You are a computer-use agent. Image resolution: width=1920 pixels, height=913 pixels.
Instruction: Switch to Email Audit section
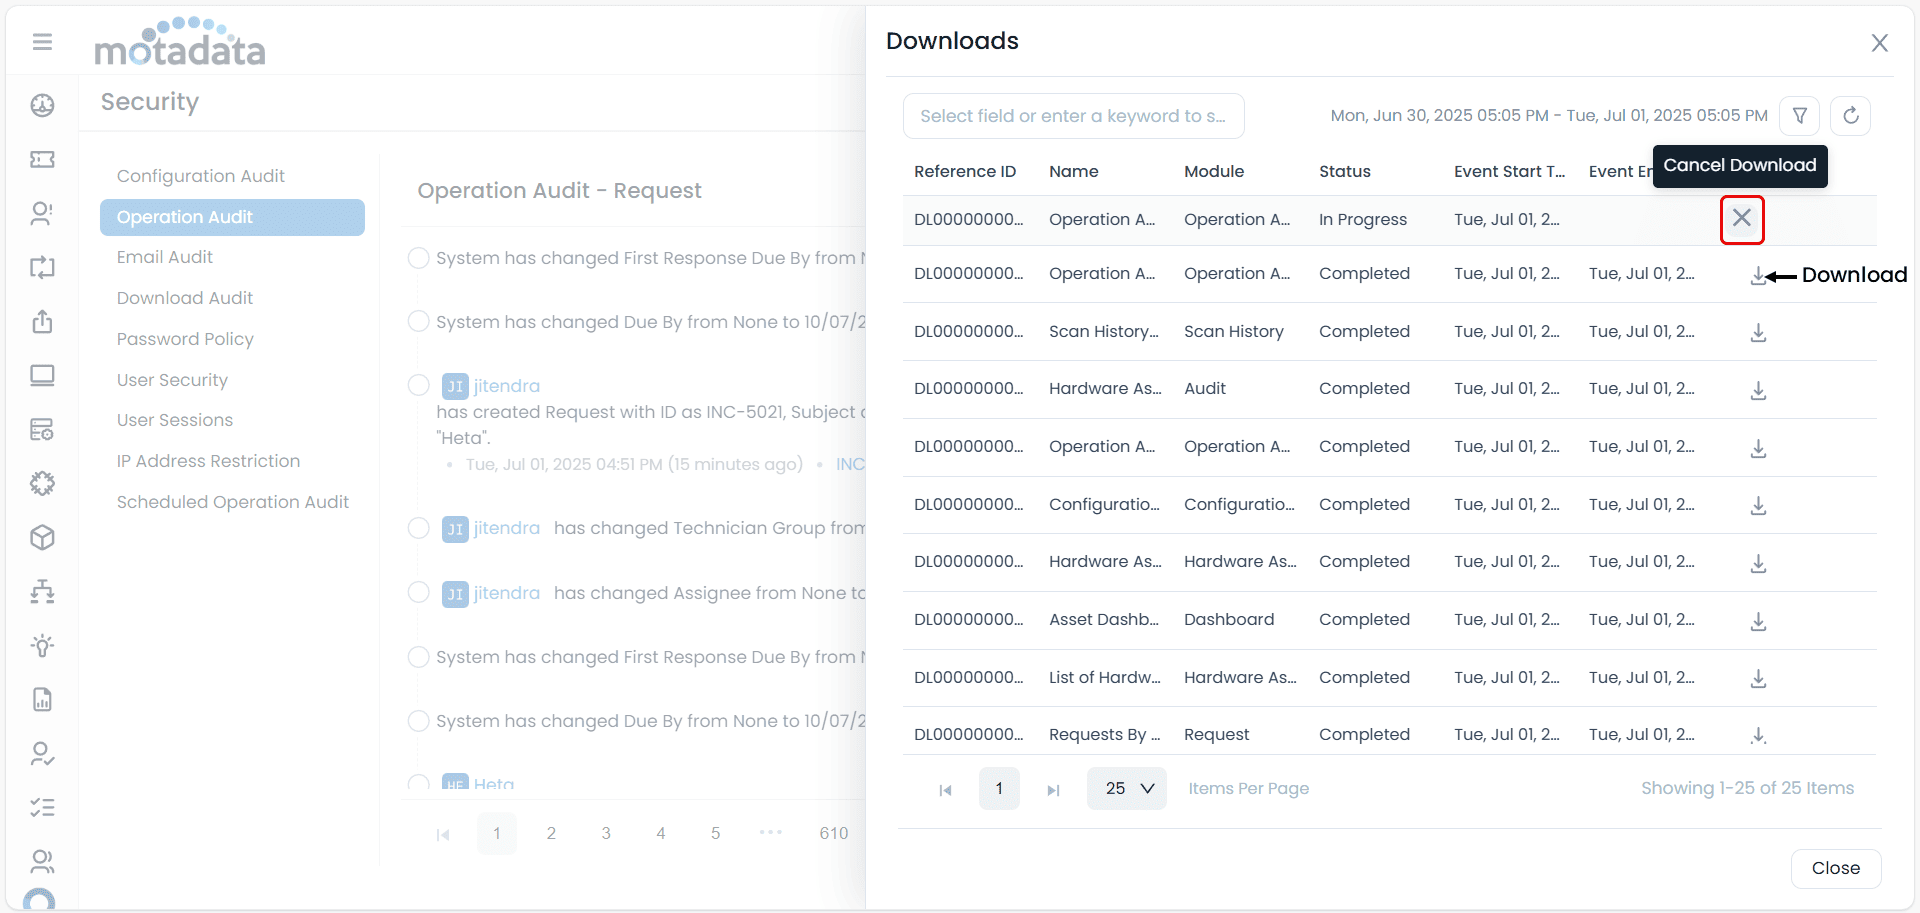[x=165, y=257]
